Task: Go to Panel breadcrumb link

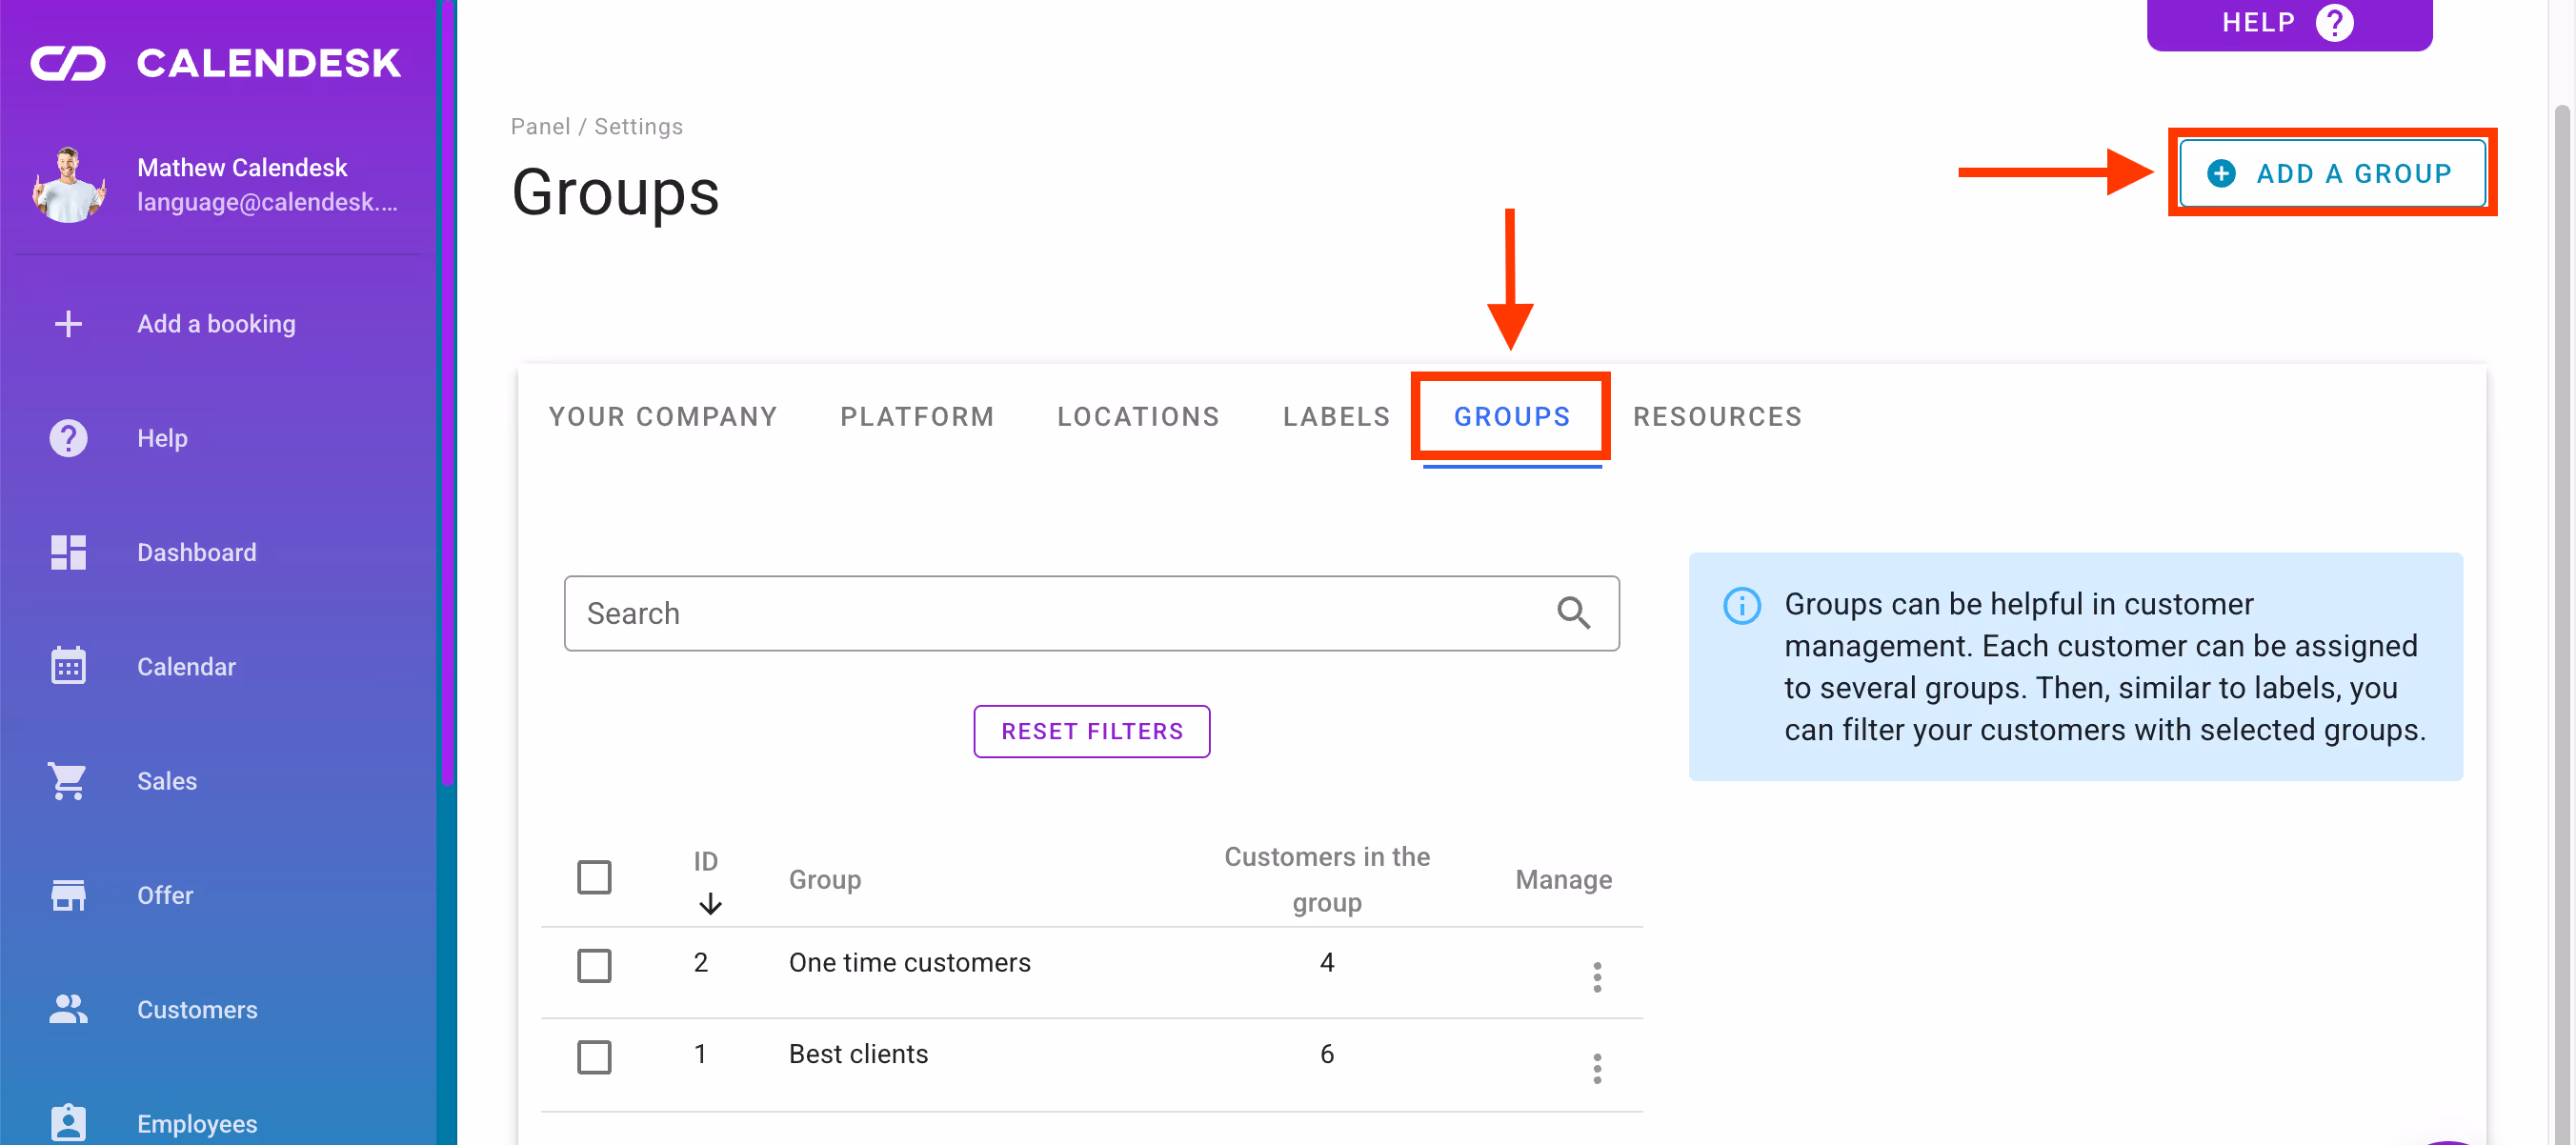Action: (x=540, y=126)
